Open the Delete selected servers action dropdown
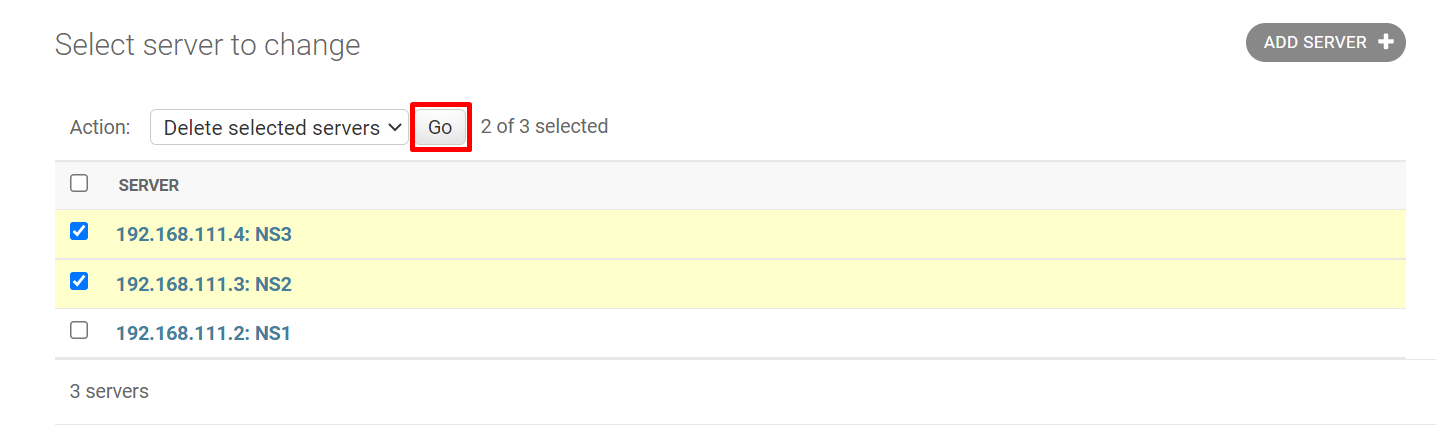 272,128
